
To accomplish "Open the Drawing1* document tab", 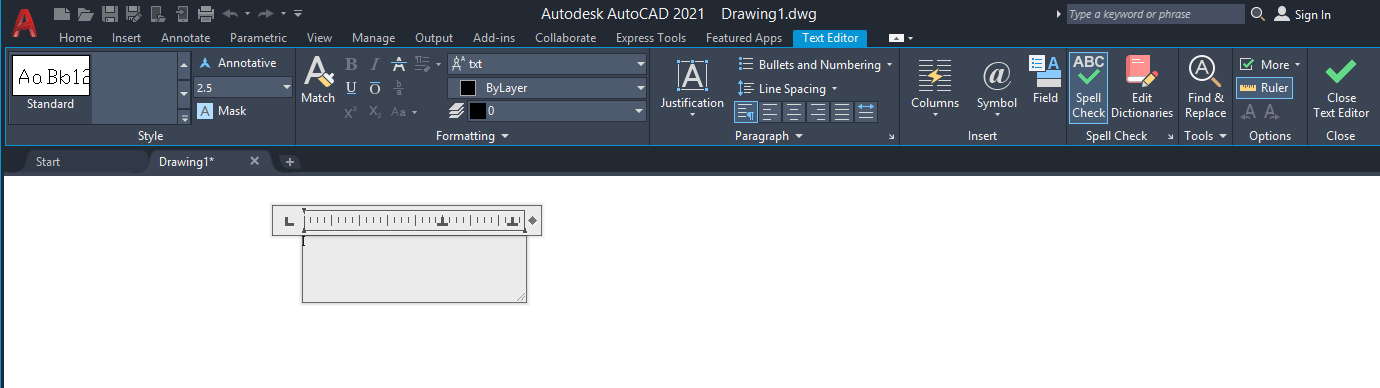I will coord(187,161).
